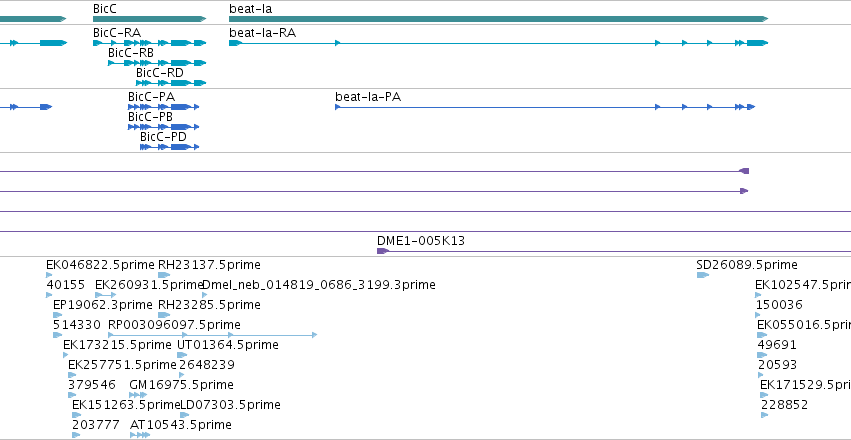Click the UT01364.5prime EST marker
851x440 pixels.
point(182,355)
